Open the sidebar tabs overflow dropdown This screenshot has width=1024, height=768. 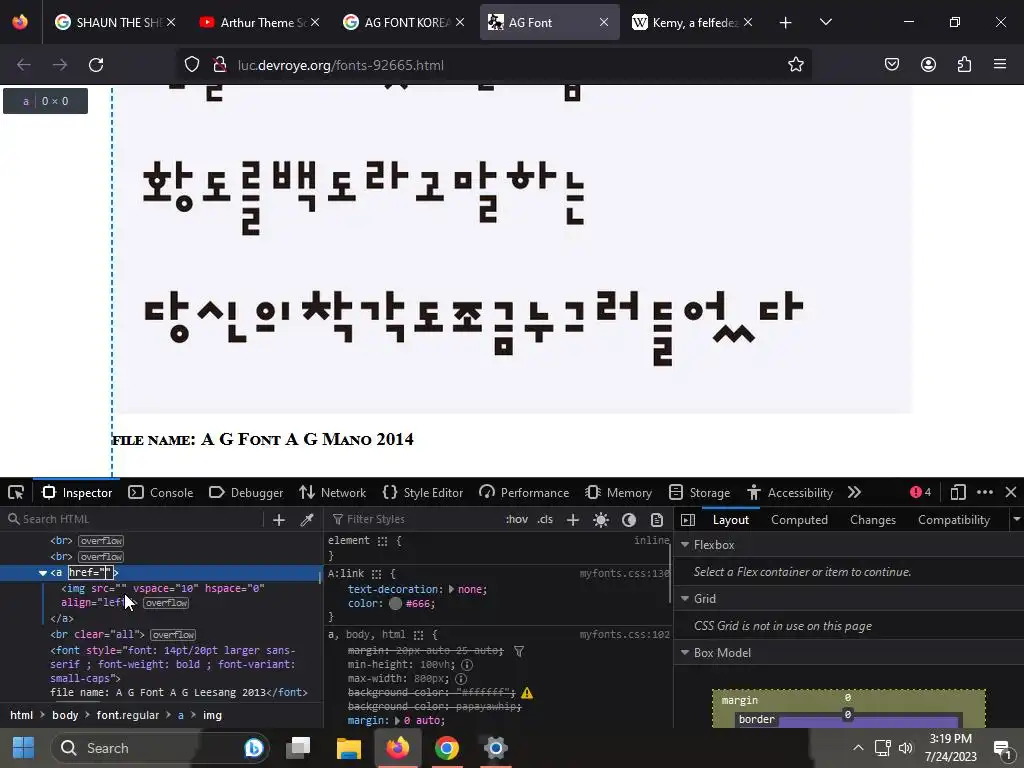click(1016, 520)
